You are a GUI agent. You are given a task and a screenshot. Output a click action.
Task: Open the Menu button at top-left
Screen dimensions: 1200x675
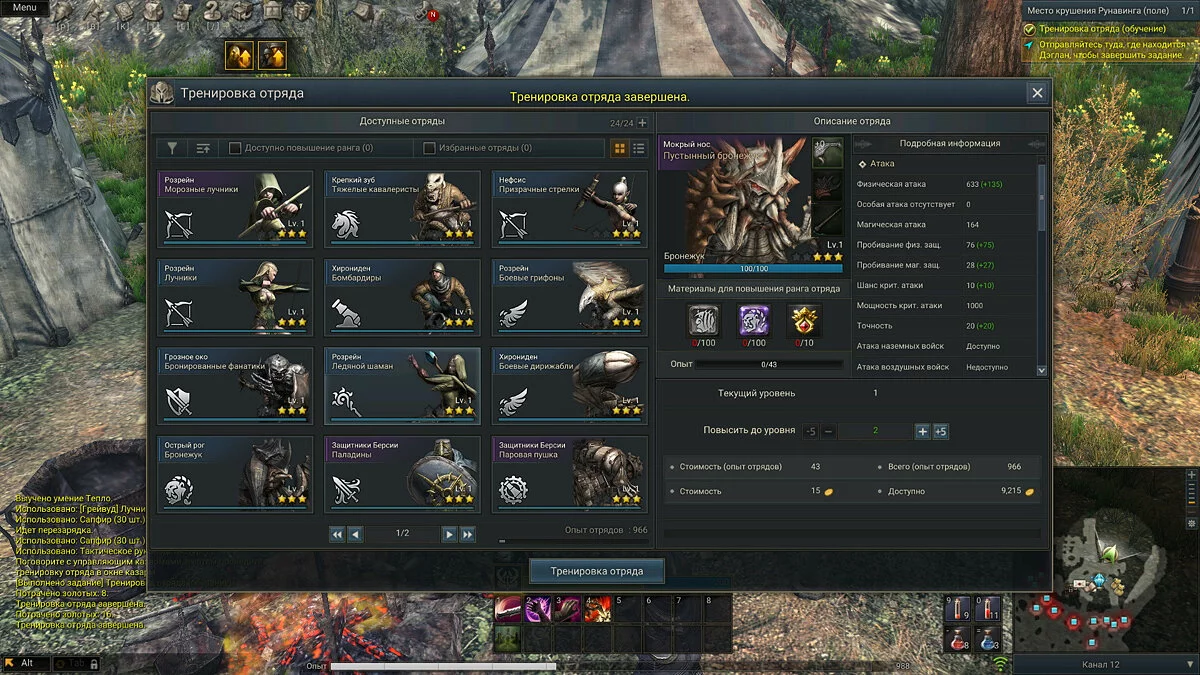click(24, 7)
